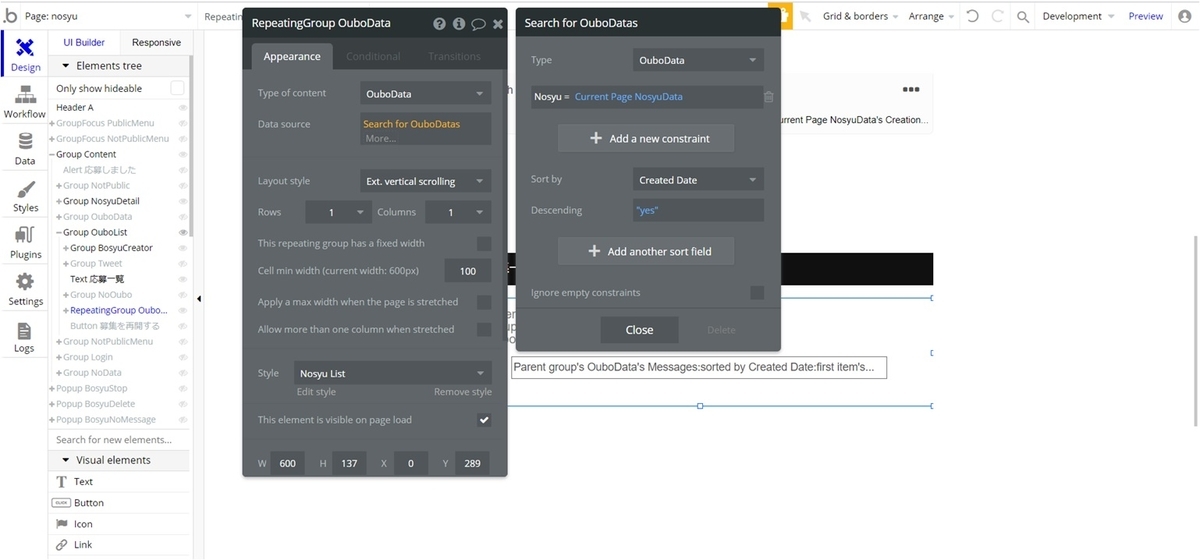Open the user account avatar menu
This screenshot has height=560, width=1200.
click(x=1184, y=16)
